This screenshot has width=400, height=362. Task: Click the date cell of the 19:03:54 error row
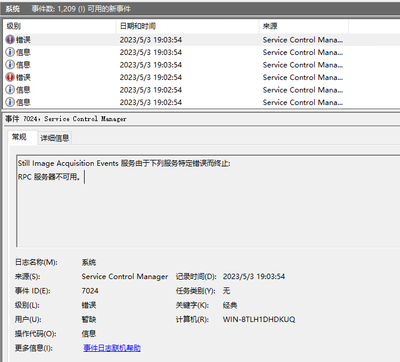(x=151, y=40)
